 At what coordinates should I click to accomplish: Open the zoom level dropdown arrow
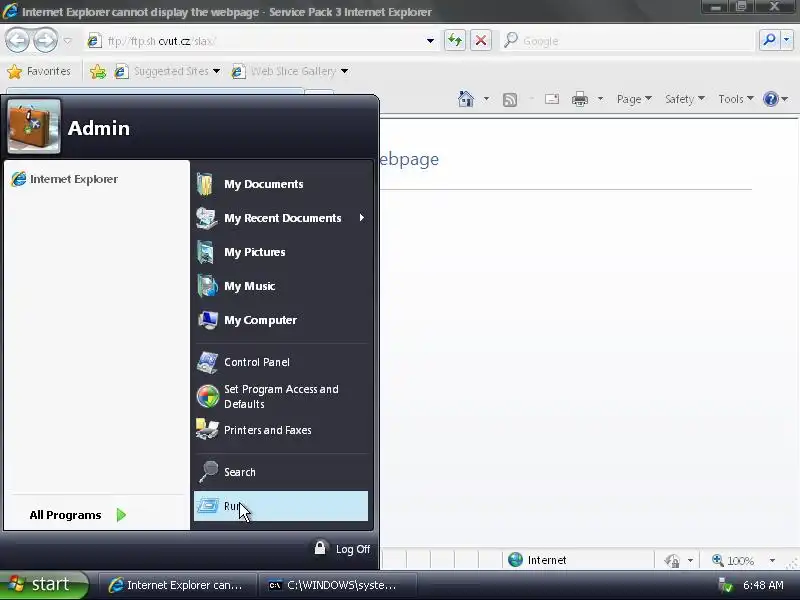coord(772,560)
